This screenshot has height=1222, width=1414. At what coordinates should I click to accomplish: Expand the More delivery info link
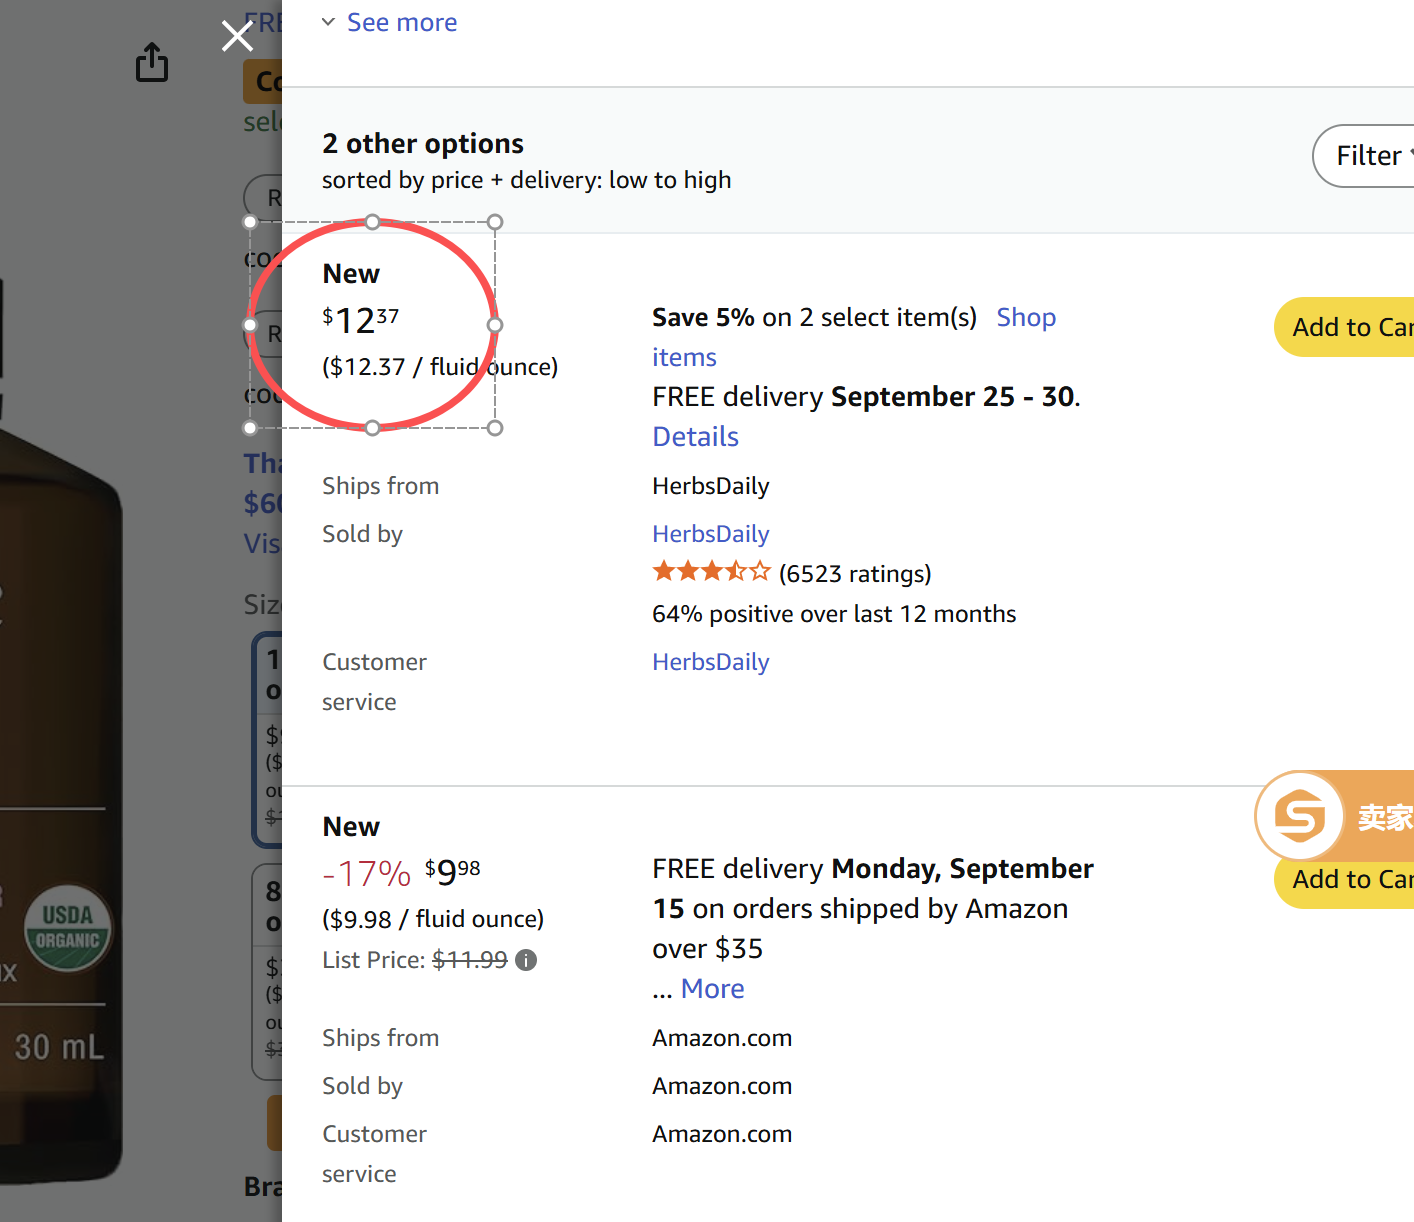pyautogui.click(x=712, y=989)
